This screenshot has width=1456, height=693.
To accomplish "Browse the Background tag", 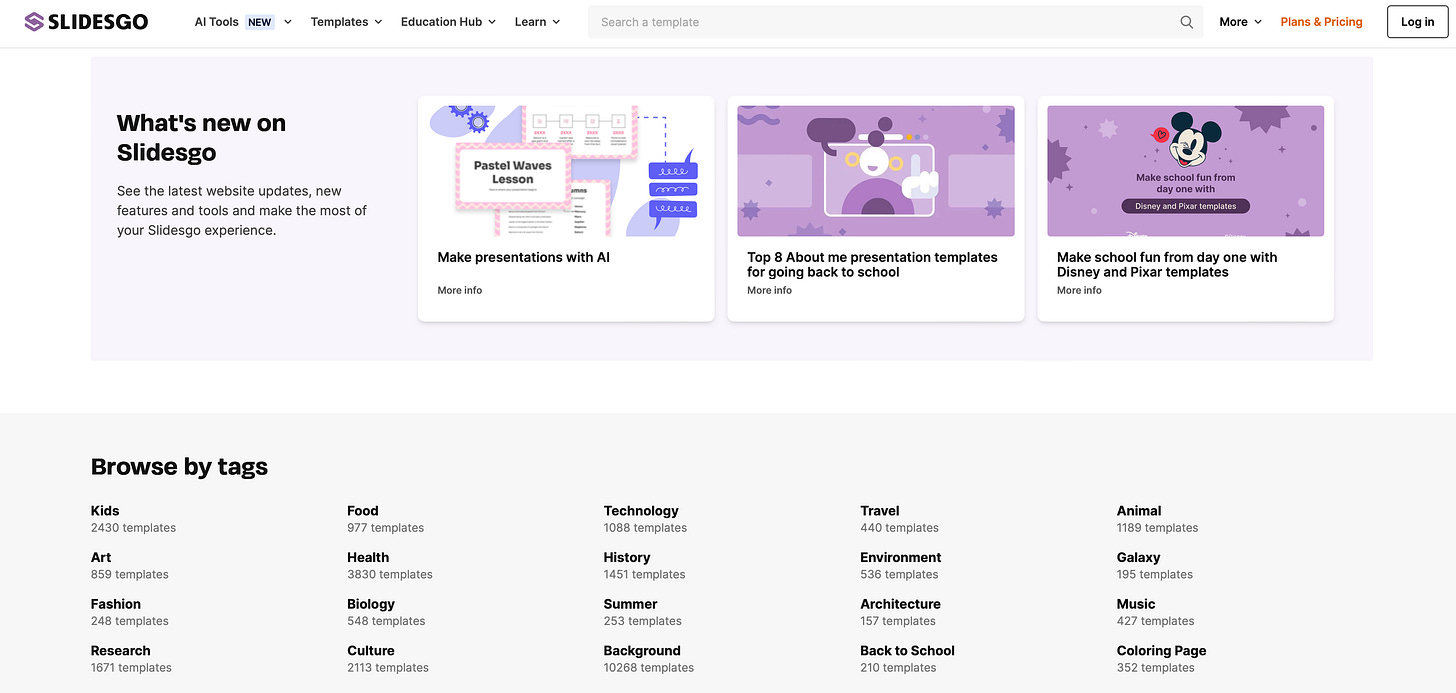I will tap(642, 651).
